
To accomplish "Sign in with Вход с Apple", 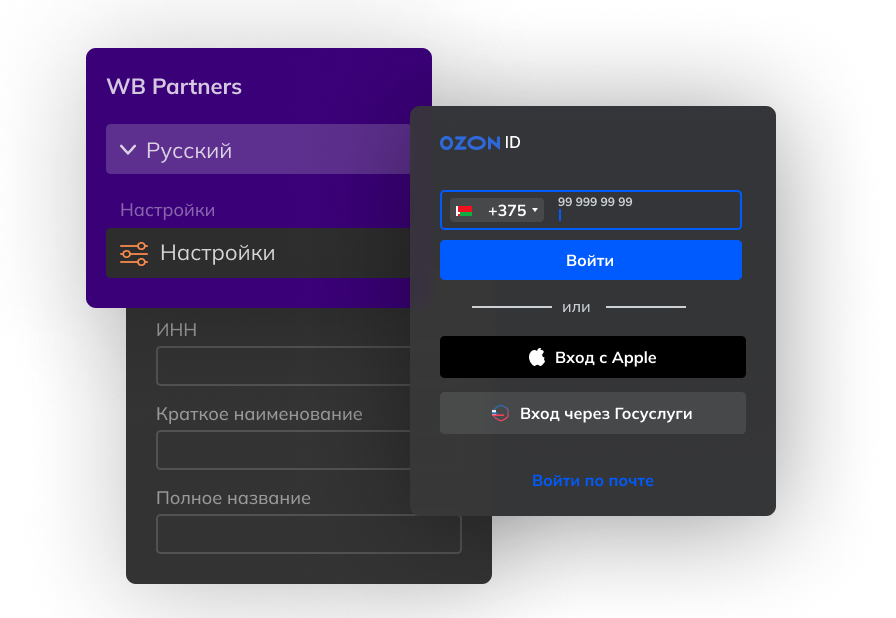I will 592,357.
